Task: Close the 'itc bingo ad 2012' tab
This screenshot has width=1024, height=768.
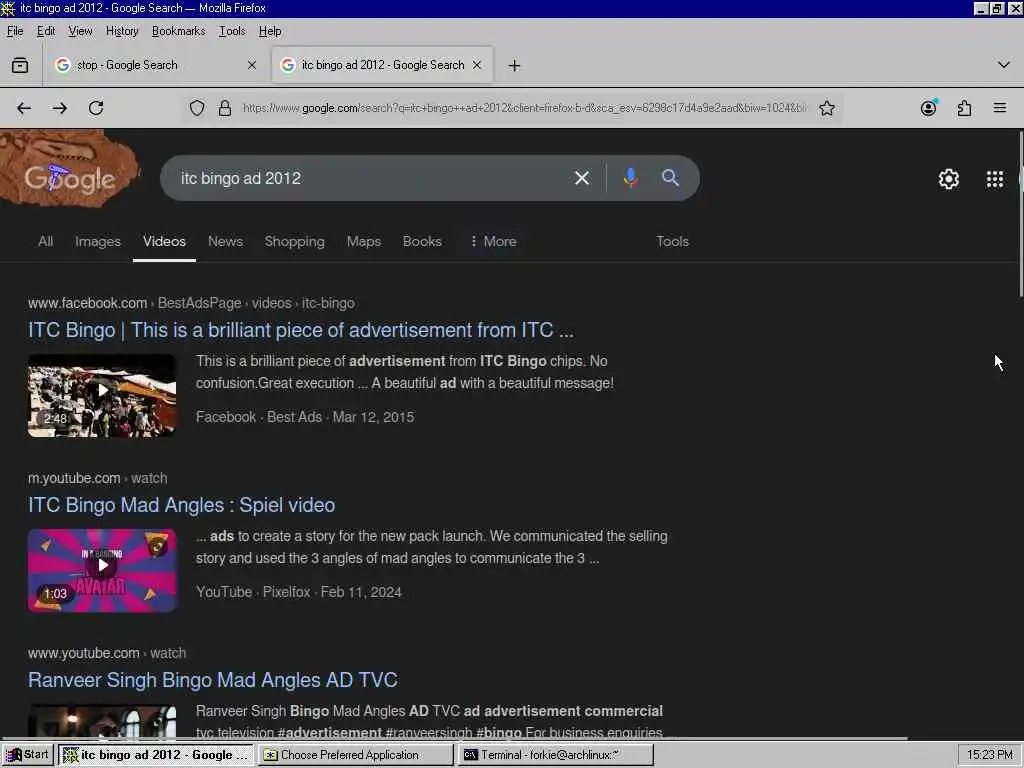Action: (477, 65)
